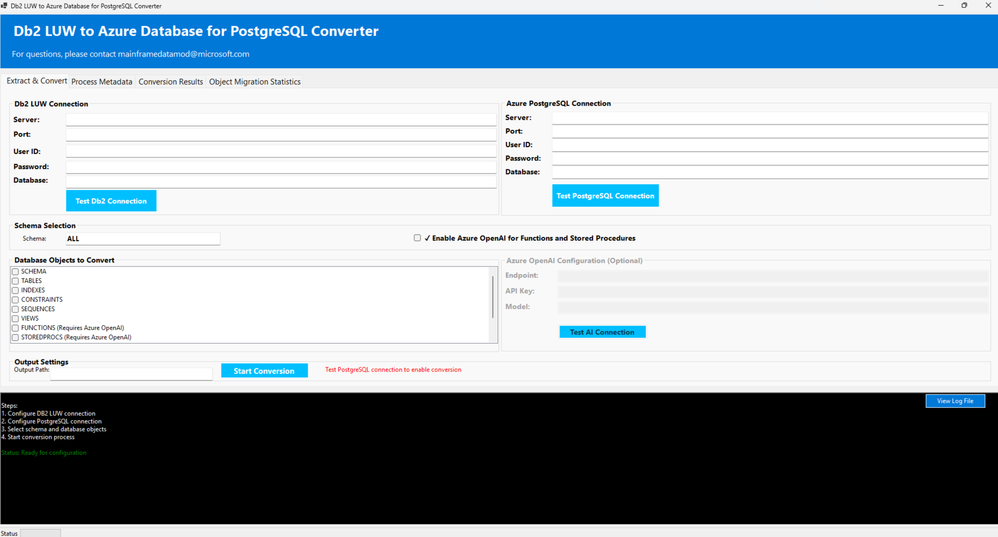Click the contact email mainframedatamod@microsoft.com
The image size is (998, 537).
pyautogui.click(x=183, y=54)
